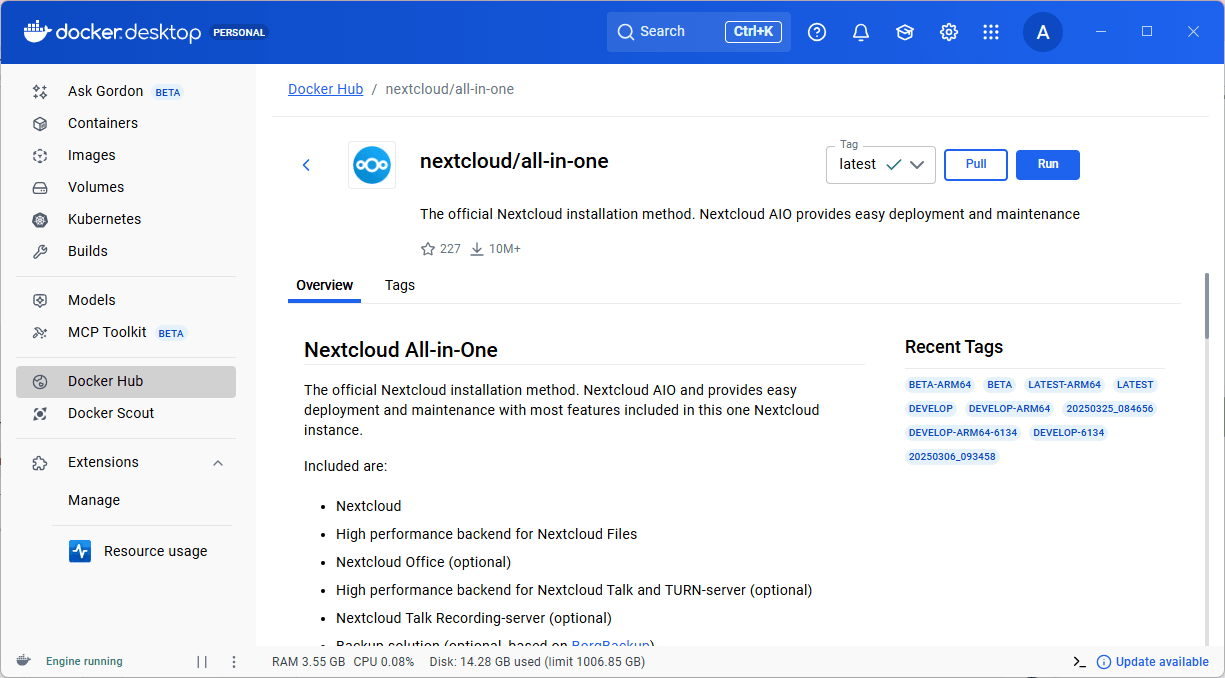The height and width of the screenshot is (678, 1225).
Task: Open the status bar ellipsis menu
Action: tap(233, 661)
